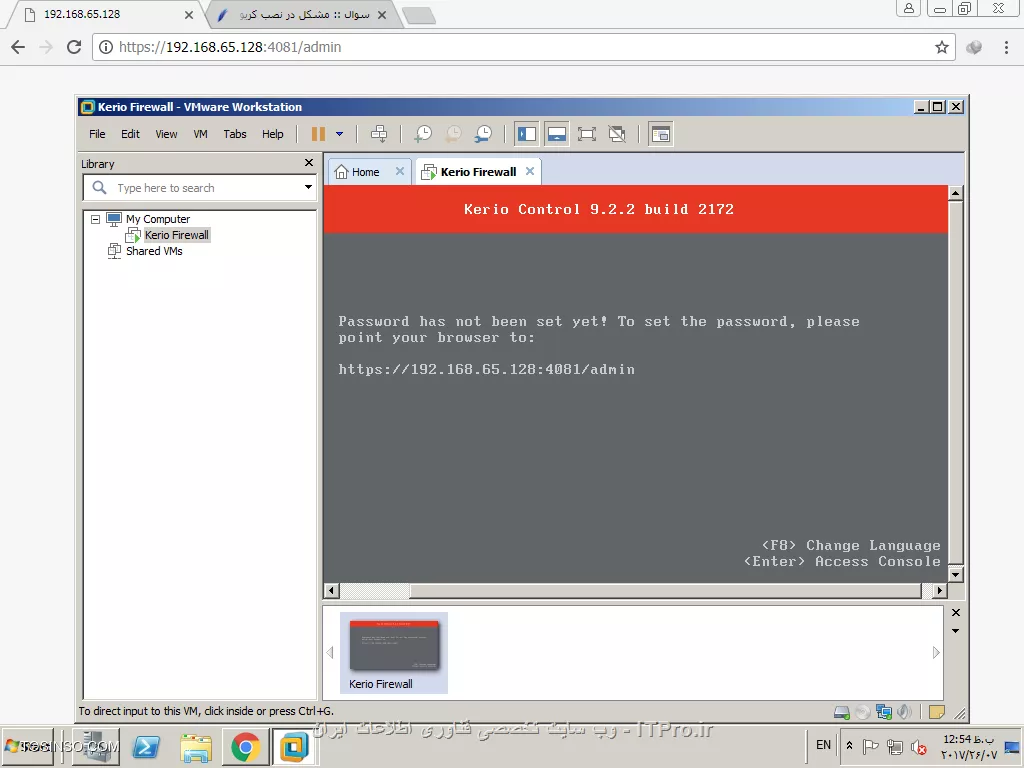Click the VMware pause (suspend) button
Screen dimensions: 1024x768
[318, 135]
